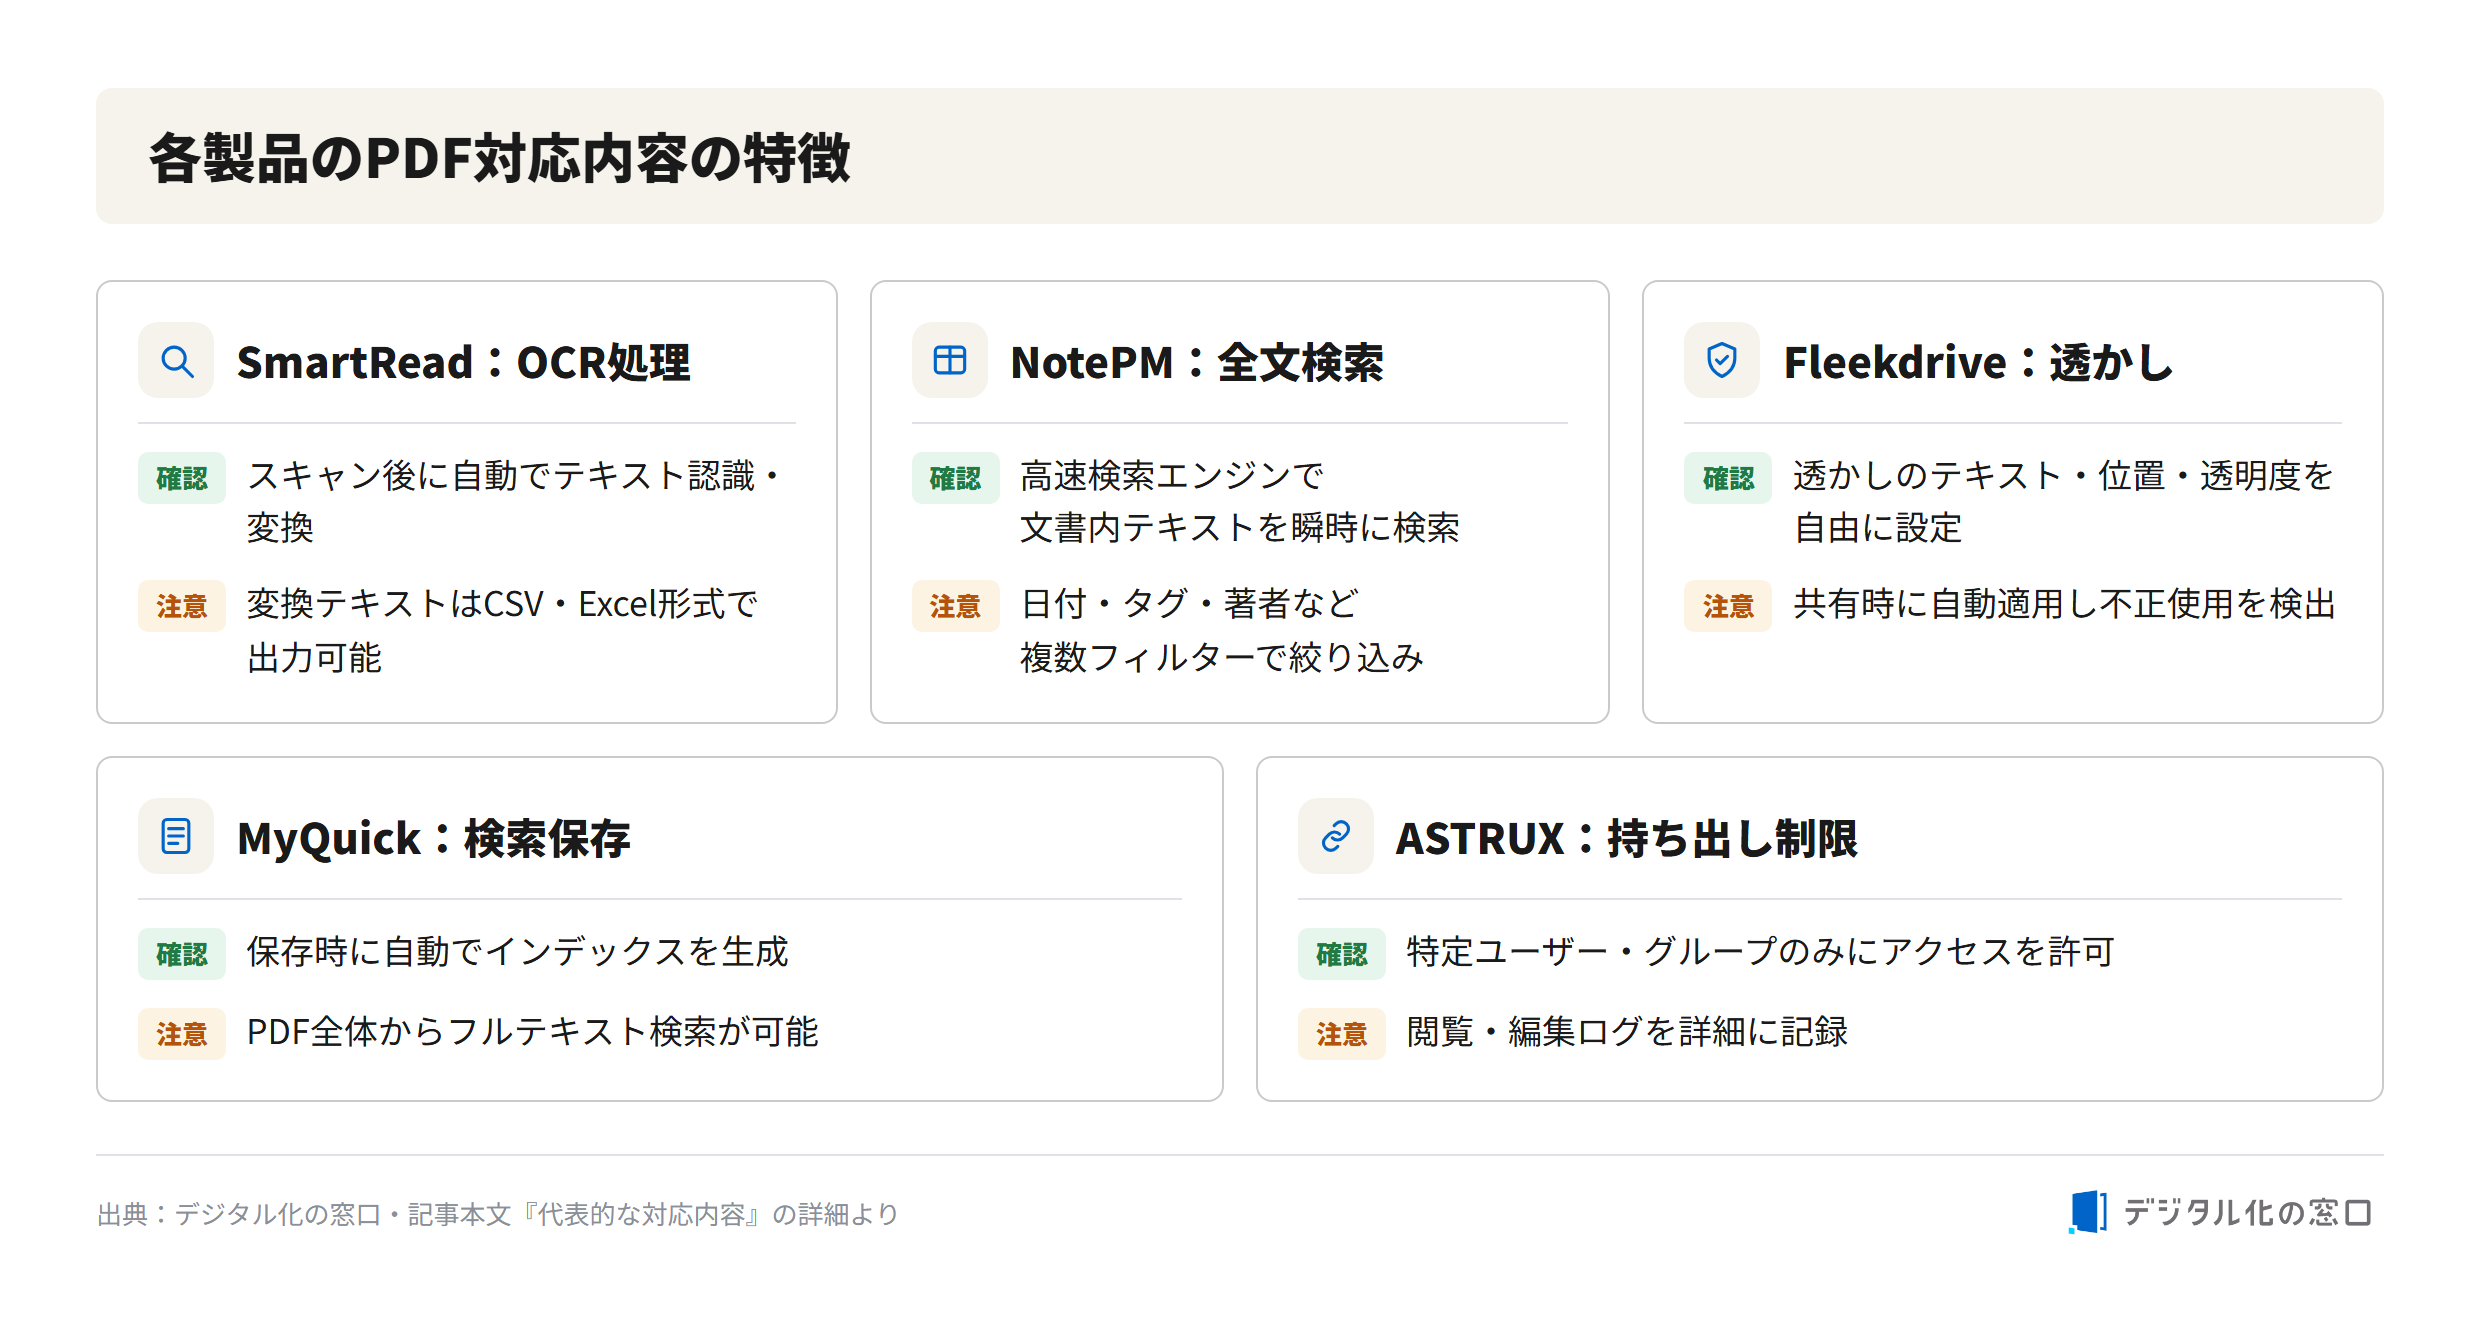Click text 共有時に自動適用し不正使用を検出
Image resolution: width=2480 pixels, height=1330 pixels.
(2064, 604)
